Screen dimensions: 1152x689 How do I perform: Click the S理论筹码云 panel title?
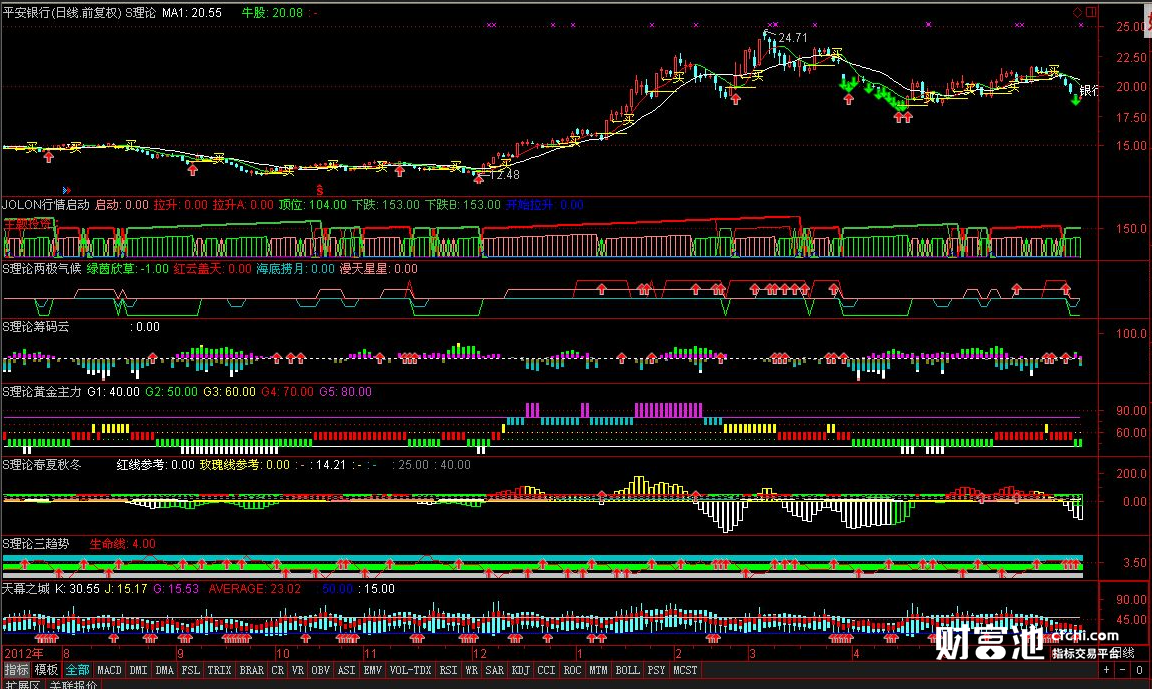36,327
